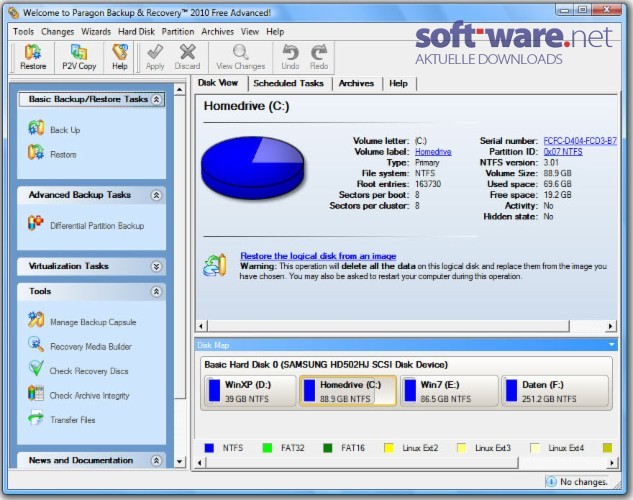
Task: Click the Restore toolbar icon
Action: 33,57
